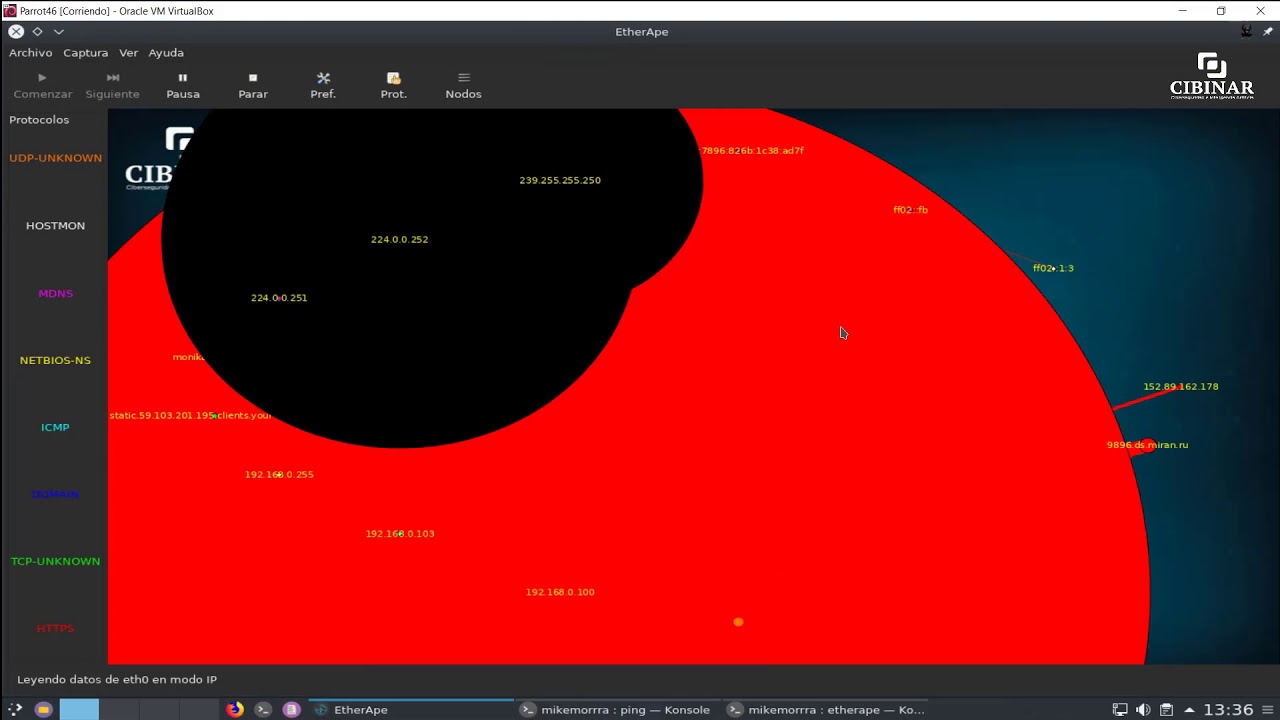This screenshot has height=720, width=1280.
Task: Click the node 224.0.0.252
Action: (399, 240)
